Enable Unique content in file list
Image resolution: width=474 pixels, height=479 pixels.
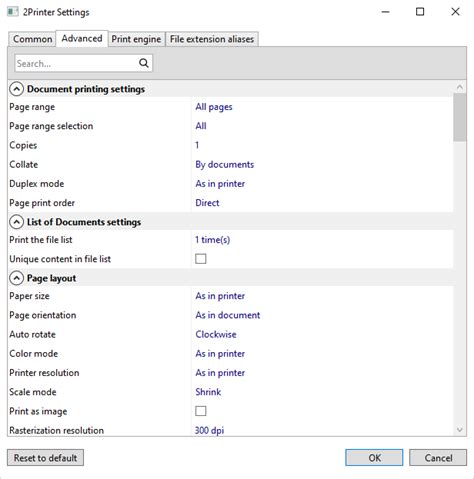tap(201, 259)
